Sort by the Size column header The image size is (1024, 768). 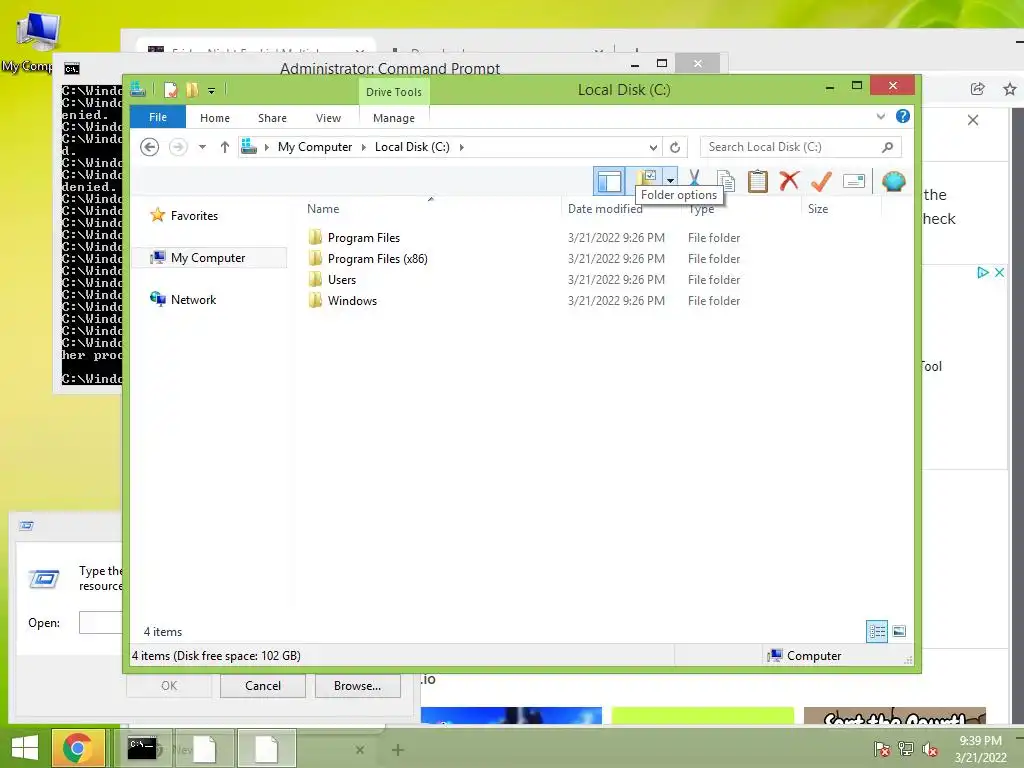(818, 209)
